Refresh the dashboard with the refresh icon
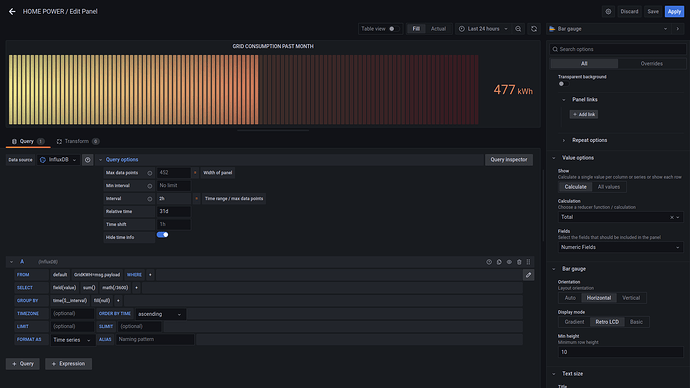Screen dimensions: 690x388 coord(534,29)
